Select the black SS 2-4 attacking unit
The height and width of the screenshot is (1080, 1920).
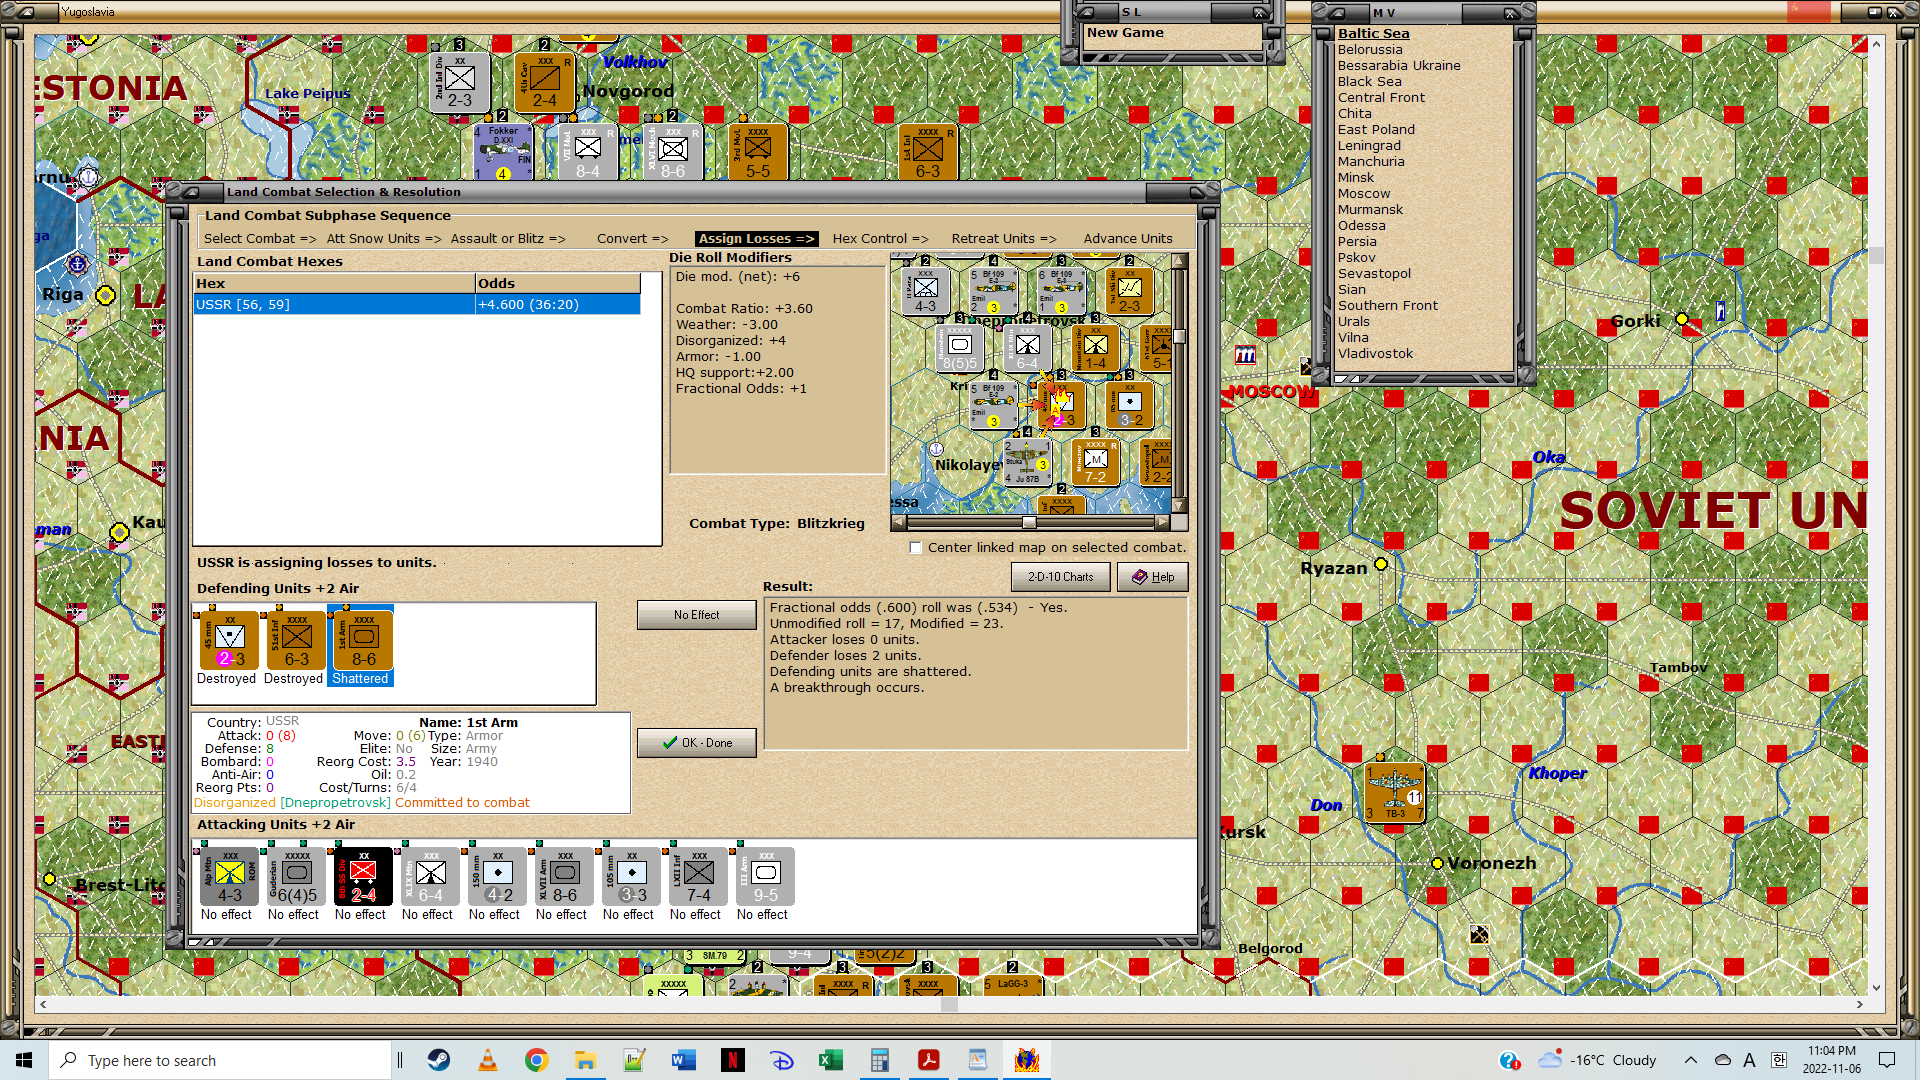(x=363, y=876)
